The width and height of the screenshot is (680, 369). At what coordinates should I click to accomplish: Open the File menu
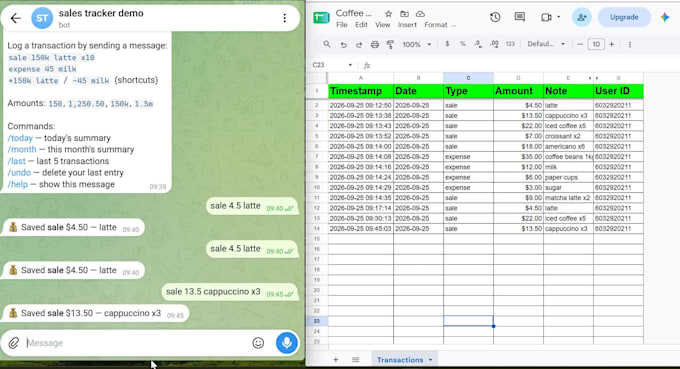tap(342, 25)
